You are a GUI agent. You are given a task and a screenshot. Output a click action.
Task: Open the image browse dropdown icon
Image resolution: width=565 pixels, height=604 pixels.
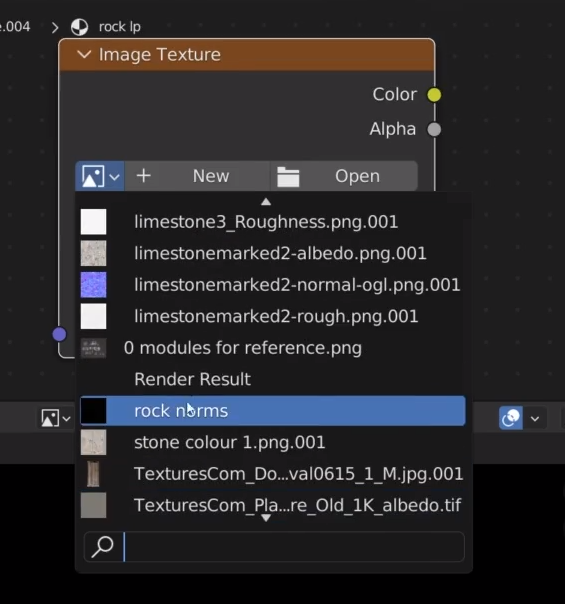pyautogui.click(x=100, y=176)
